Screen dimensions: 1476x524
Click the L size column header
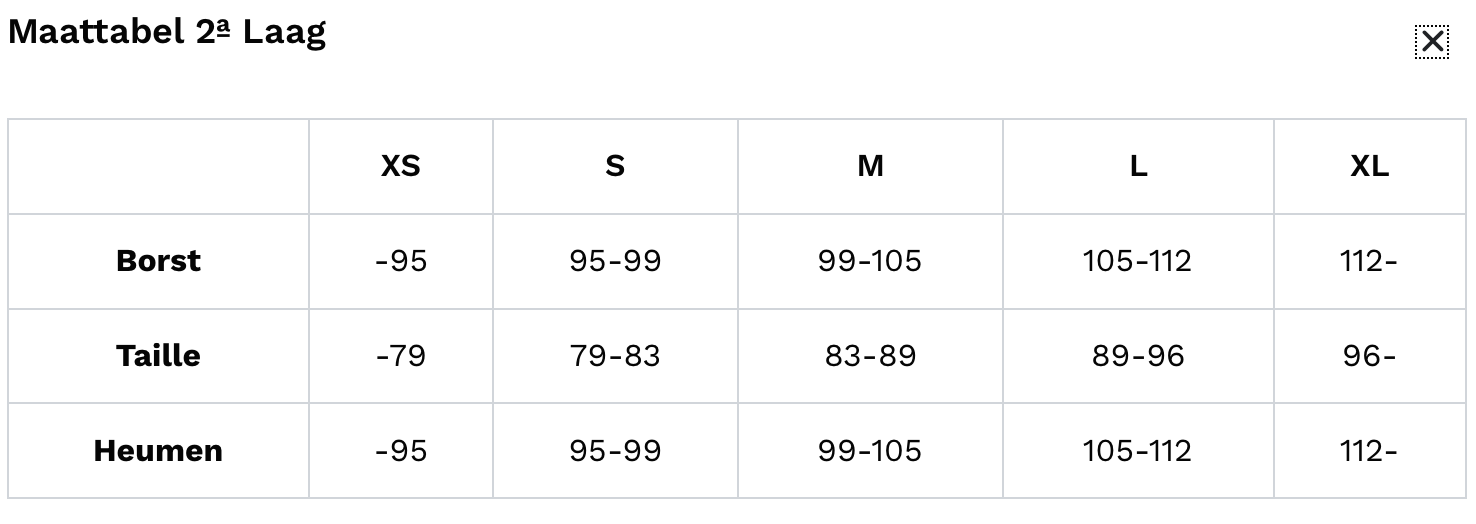click(x=1138, y=166)
